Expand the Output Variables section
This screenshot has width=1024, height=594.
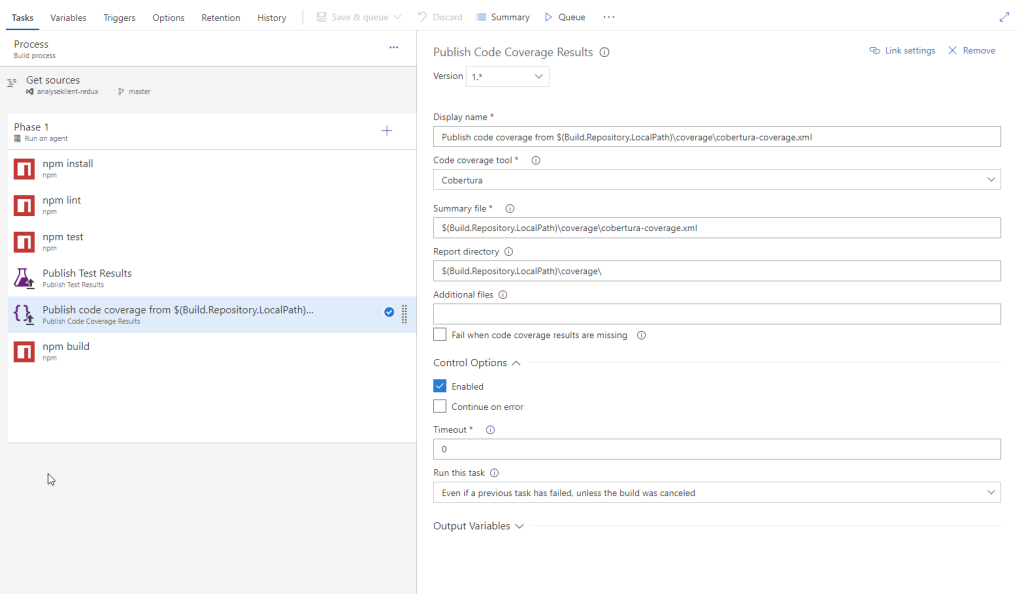pyautogui.click(x=478, y=526)
